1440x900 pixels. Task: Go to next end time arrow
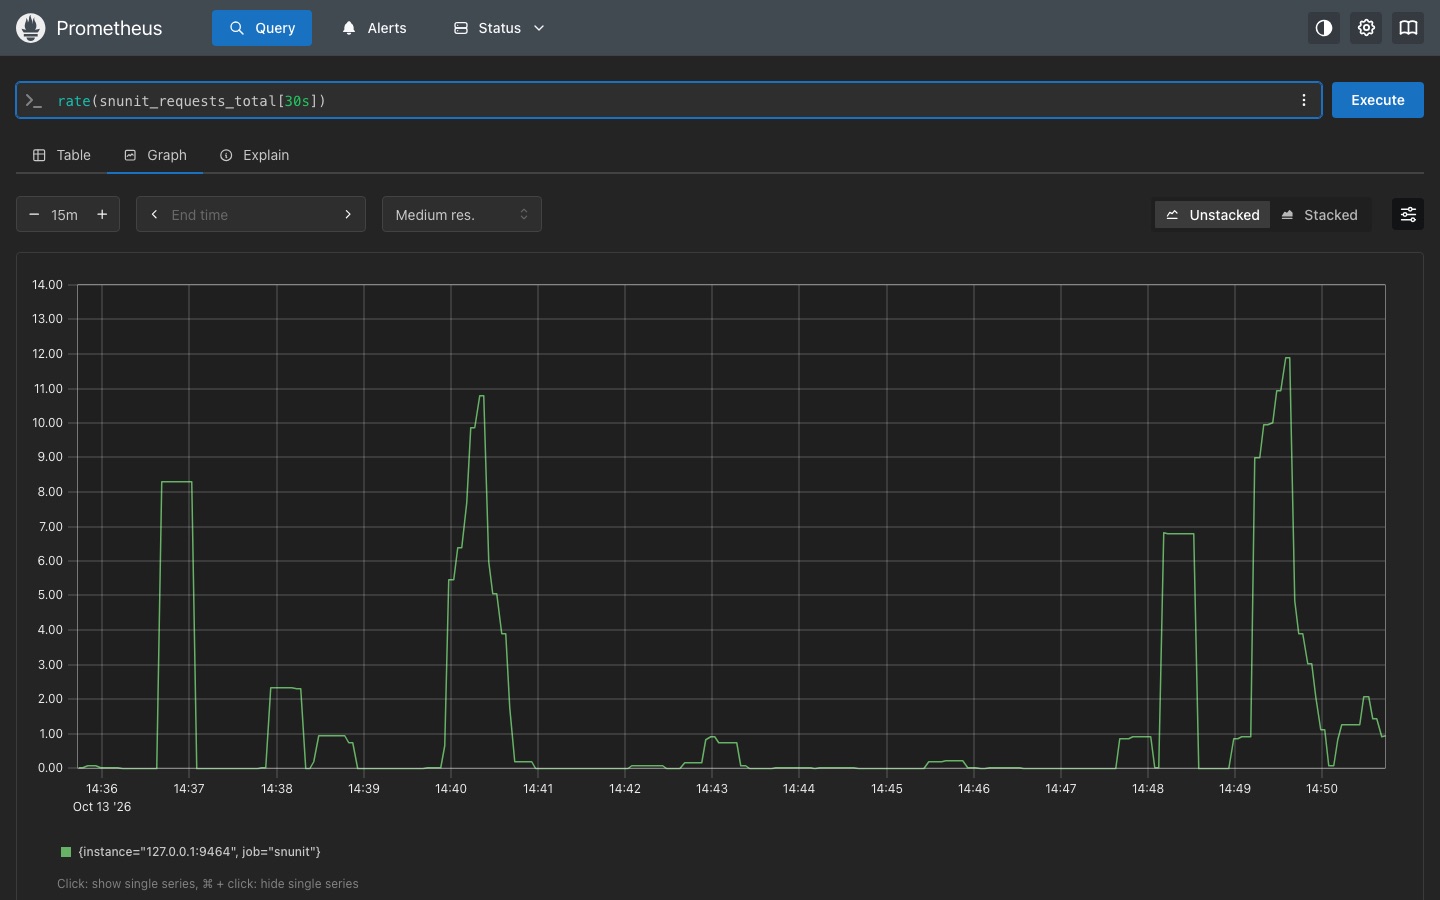pyautogui.click(x=348, y=214)
